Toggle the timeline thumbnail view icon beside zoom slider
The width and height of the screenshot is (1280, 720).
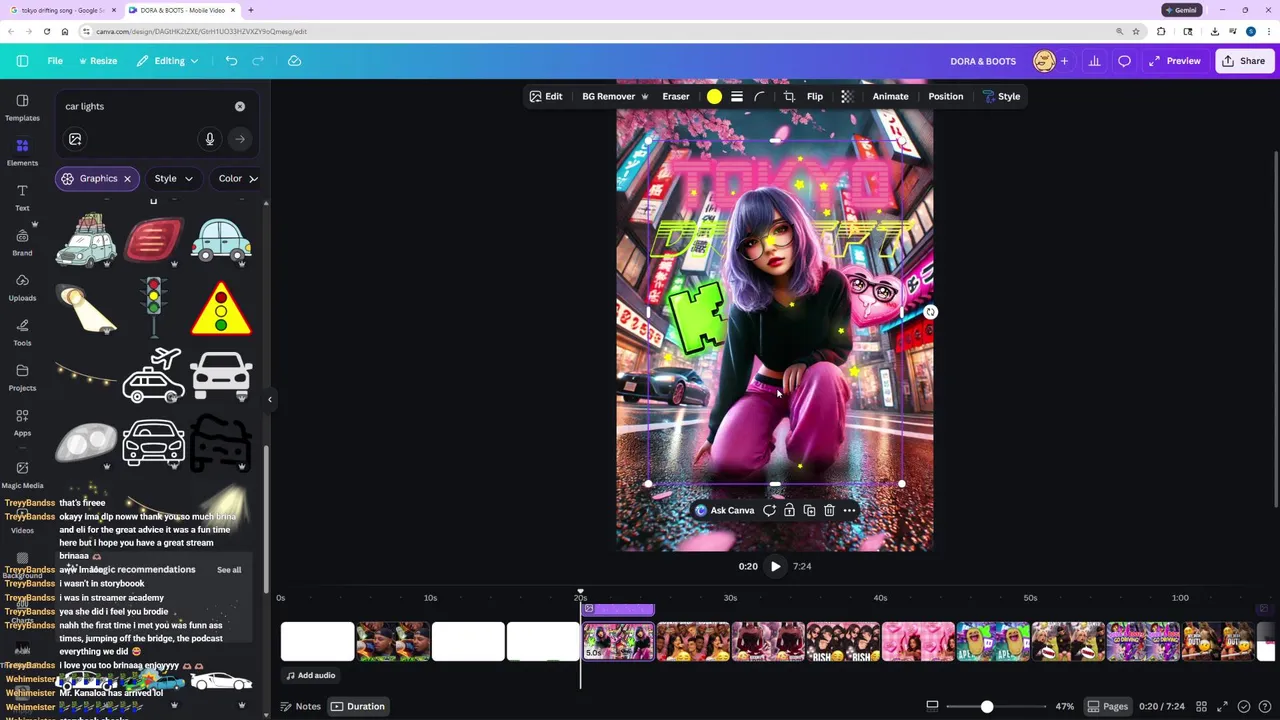pyautogui.click(x=932, y=705)
